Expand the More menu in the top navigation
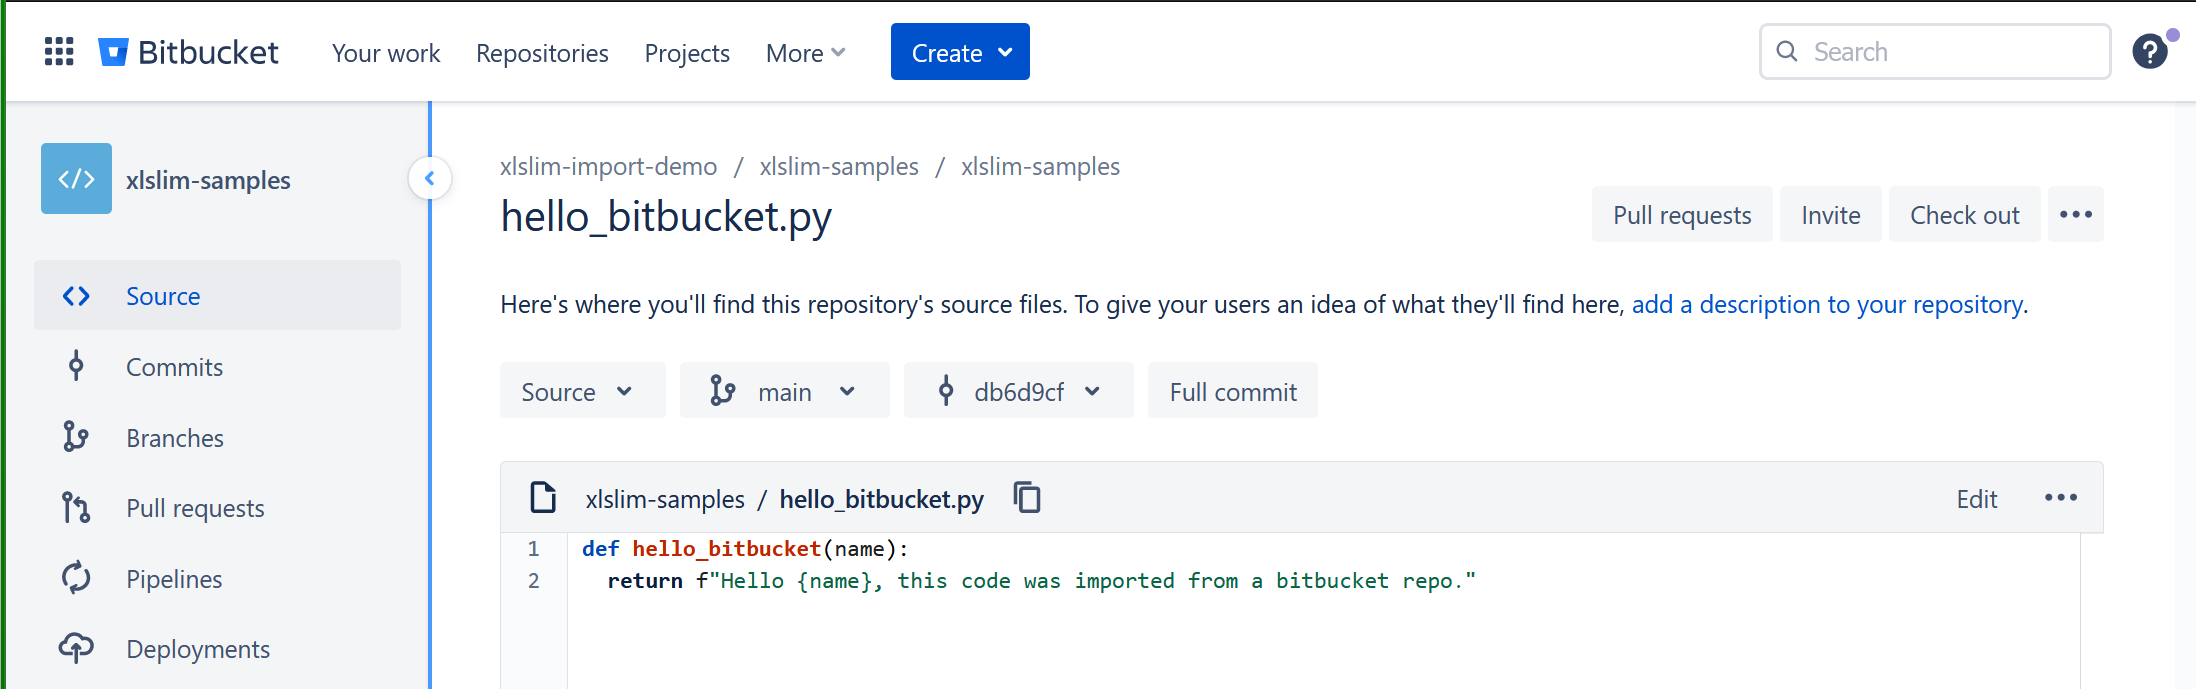 pyautogui.click(x=806, y=53)
